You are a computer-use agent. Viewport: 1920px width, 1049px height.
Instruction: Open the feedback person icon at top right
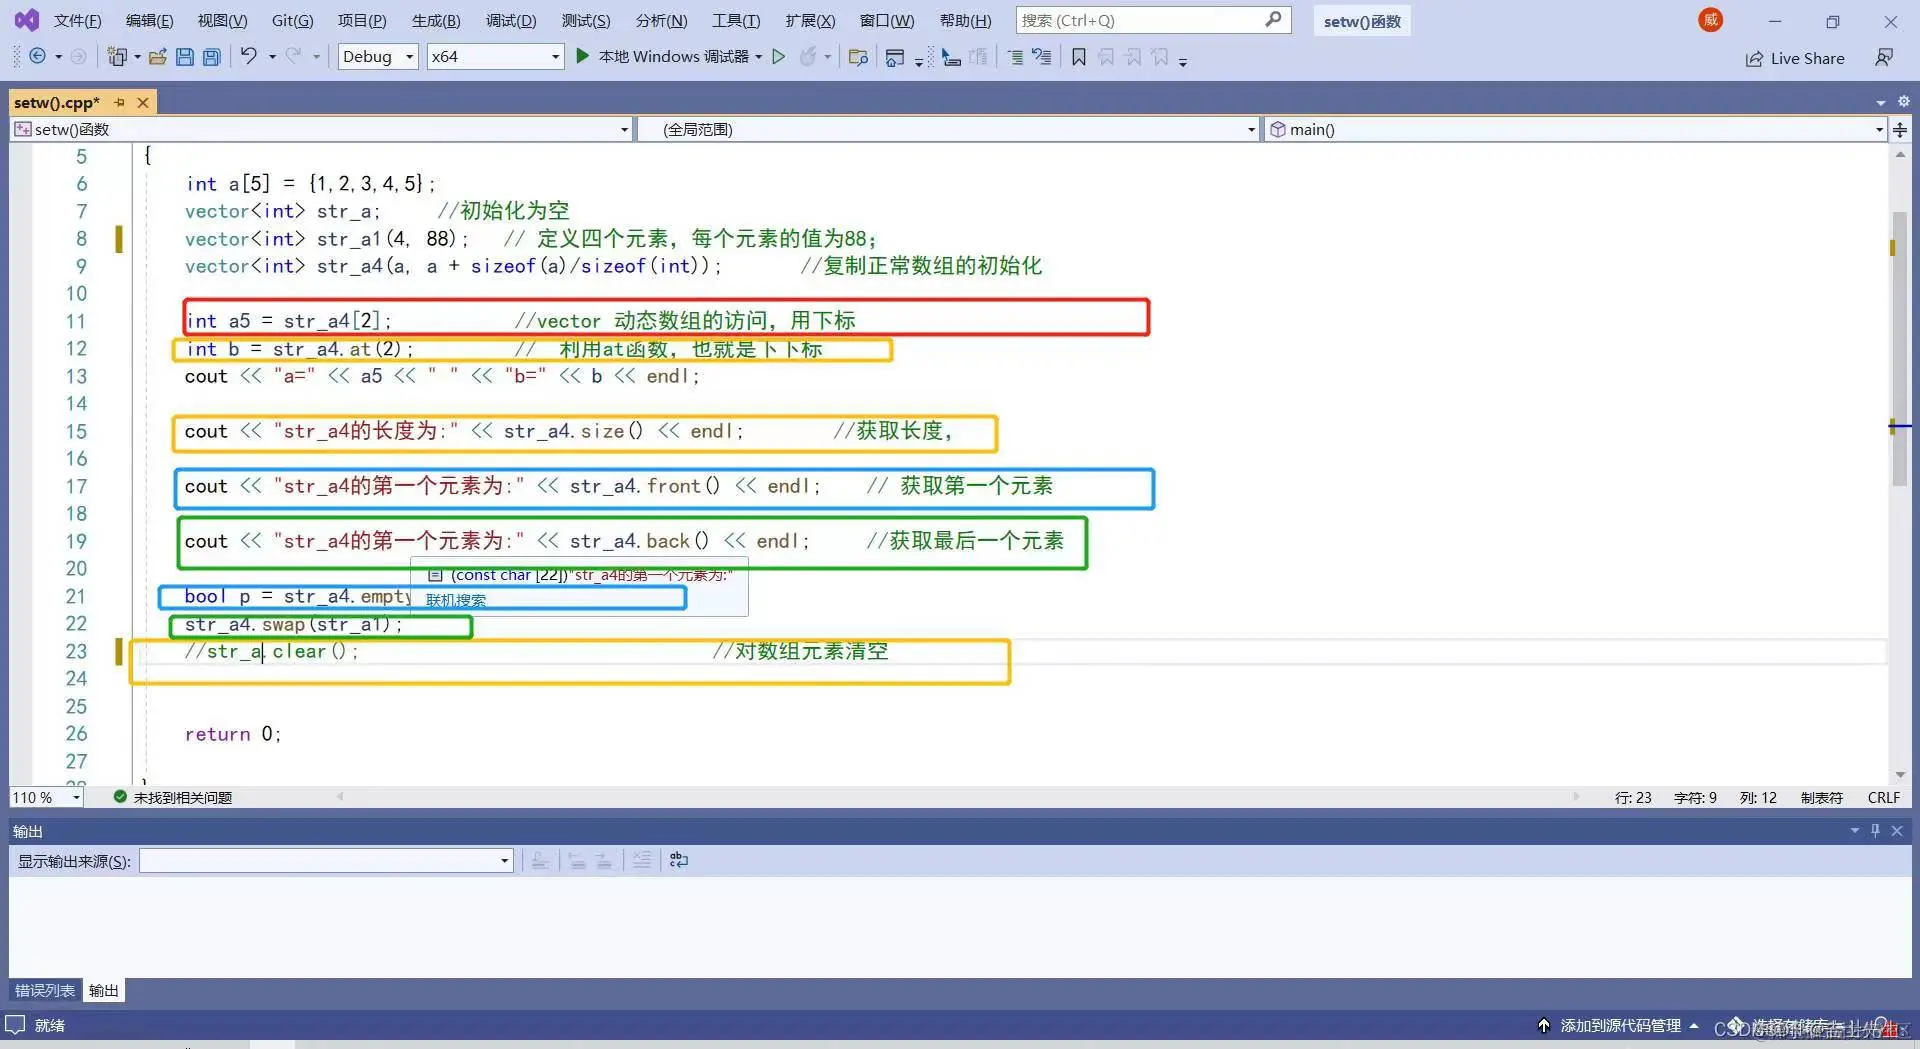(x=1884, y=58)
